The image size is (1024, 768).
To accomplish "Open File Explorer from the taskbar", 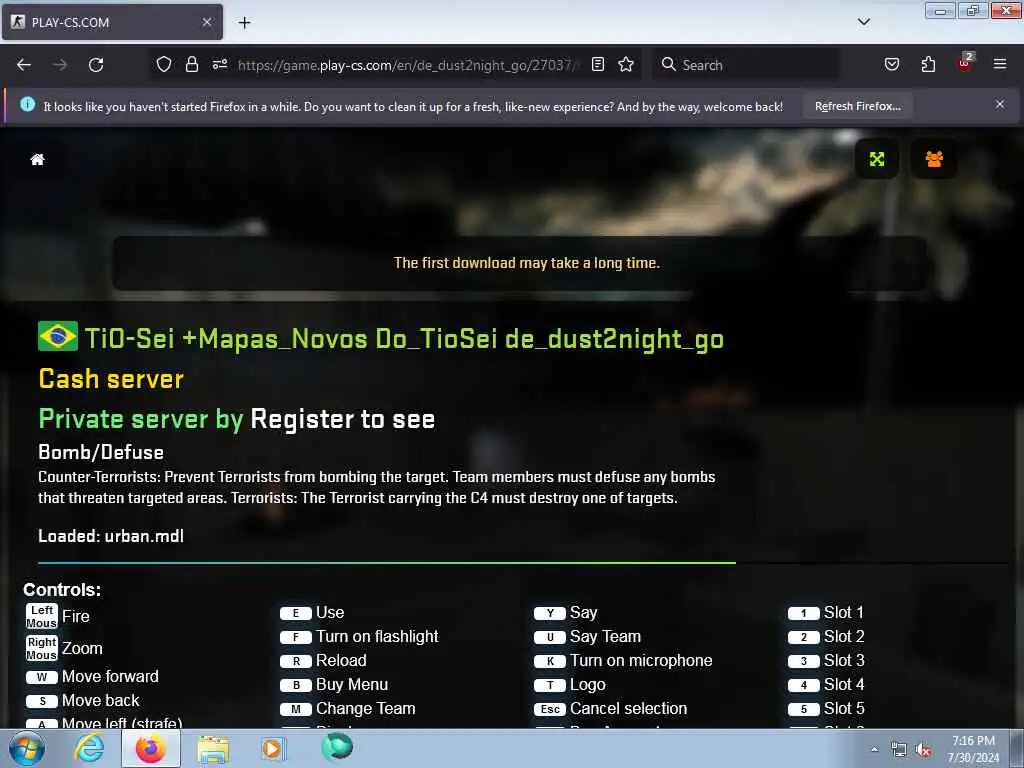I will (x=213, y=749).
